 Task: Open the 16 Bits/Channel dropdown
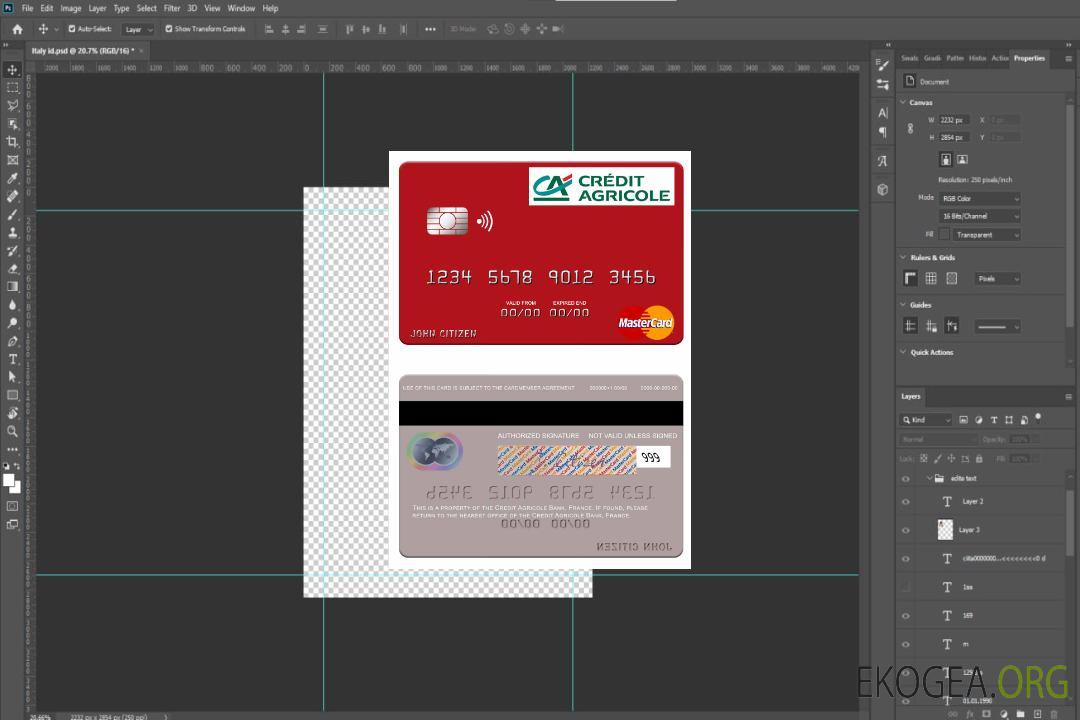(979, 216)
